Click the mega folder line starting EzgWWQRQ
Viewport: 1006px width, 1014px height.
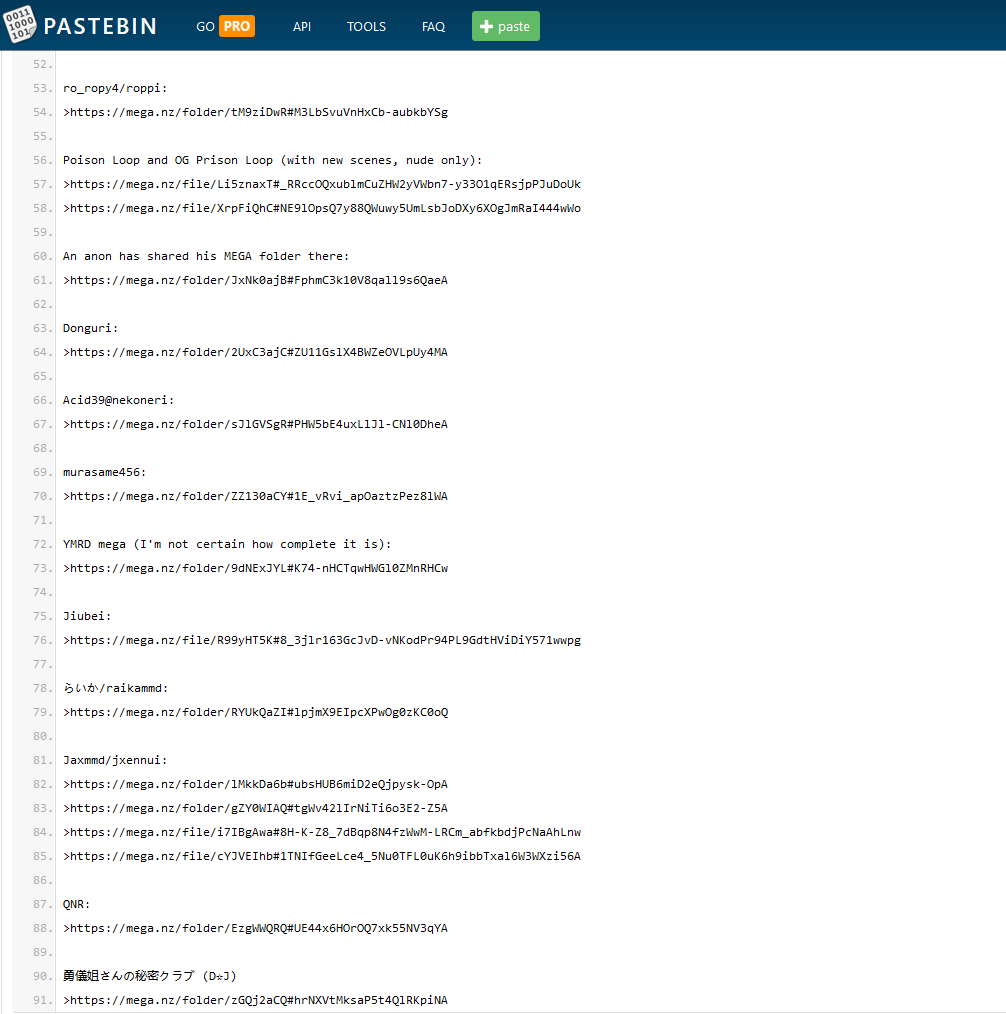(x=255, y=928)
